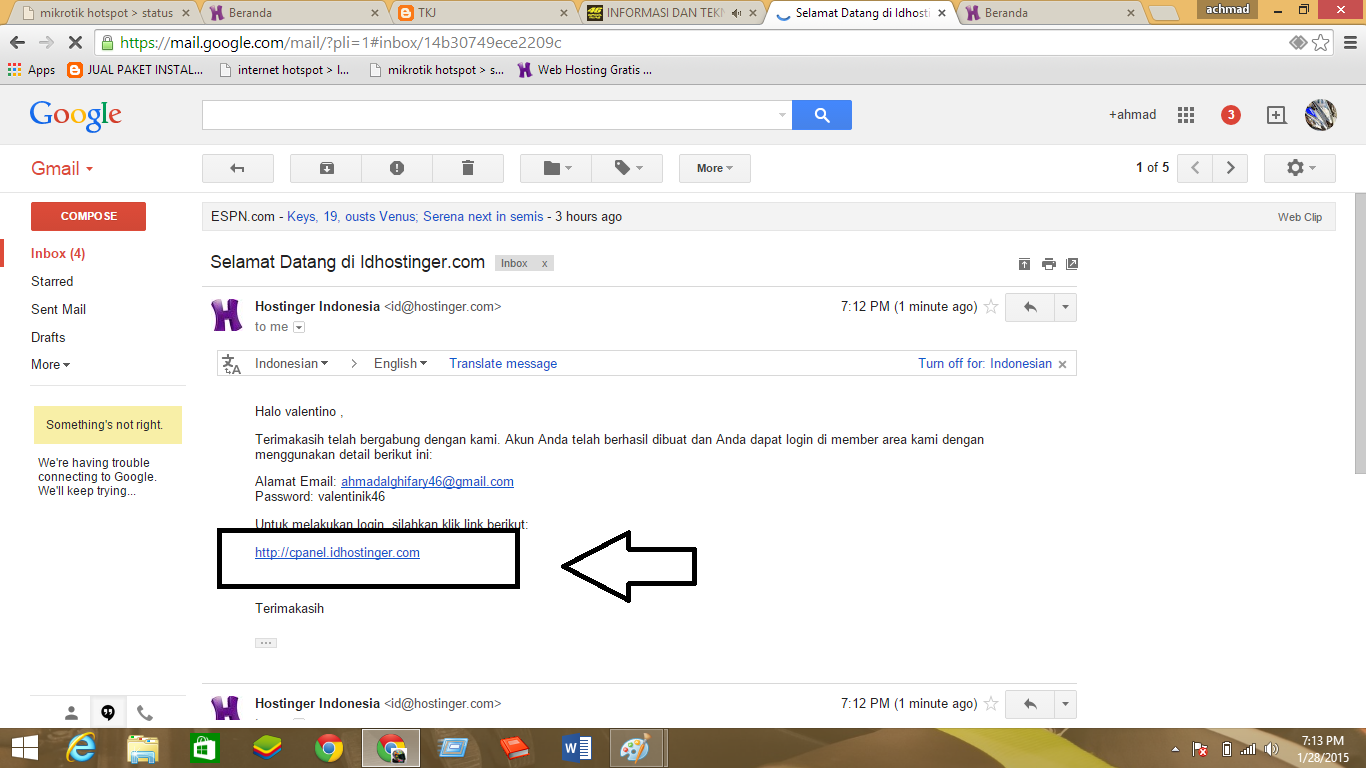Reply to the second Hostinger message

[1030, 704]
